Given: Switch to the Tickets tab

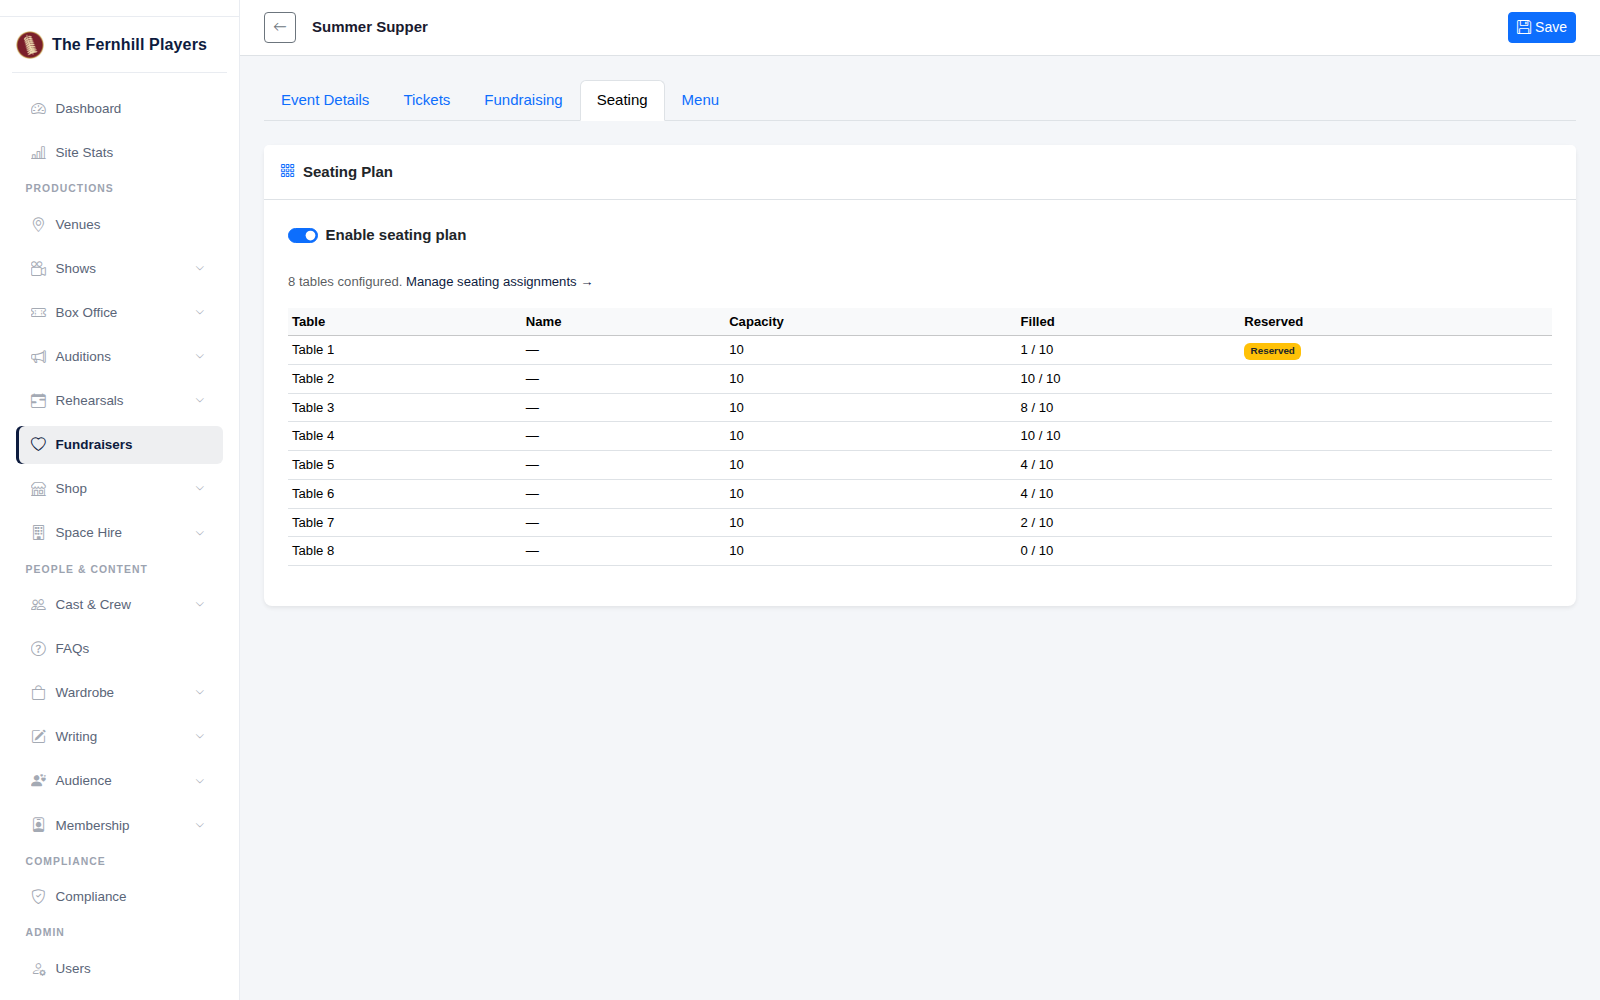Looking at the screenshot, I should [x=427, y=100].
